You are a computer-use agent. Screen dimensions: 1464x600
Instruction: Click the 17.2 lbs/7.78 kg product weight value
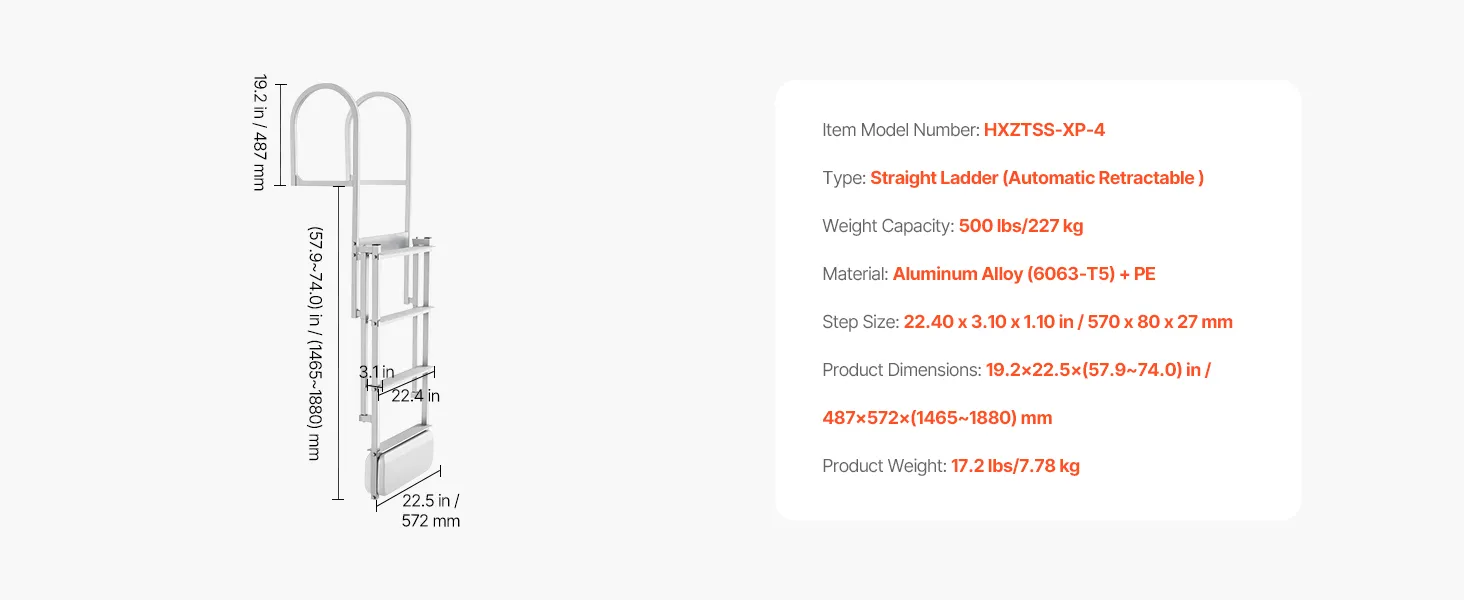coord(1015,466)
